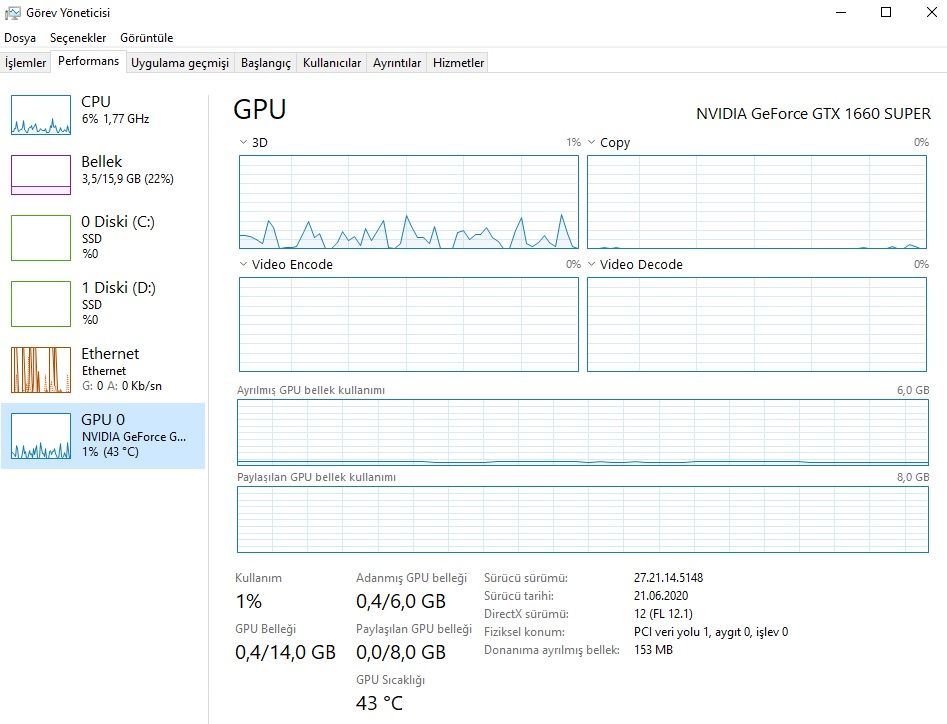Open the Video Encode graph dropdown
Screen dimensions: 947x724
pyautogui.click(x=243, y=265)
